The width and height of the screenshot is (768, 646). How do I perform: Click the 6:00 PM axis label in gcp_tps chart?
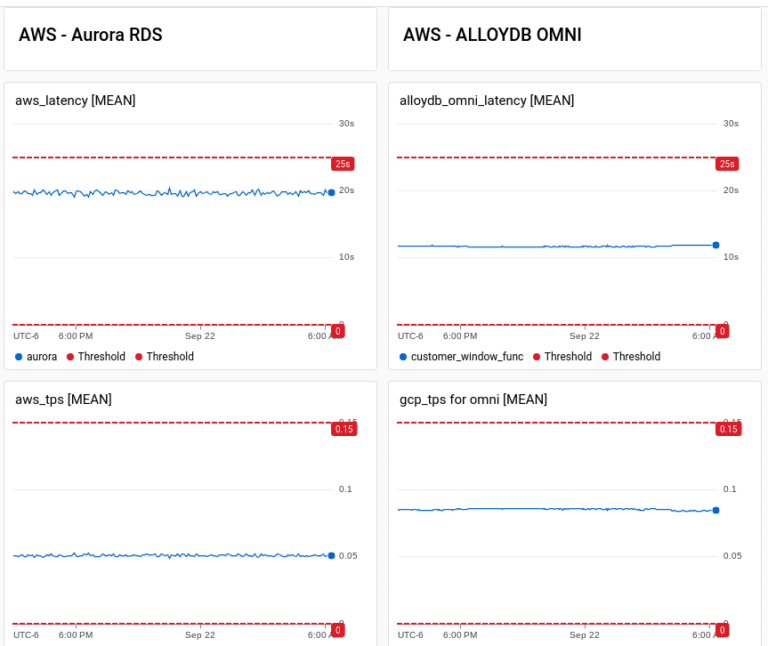(460, 635)
